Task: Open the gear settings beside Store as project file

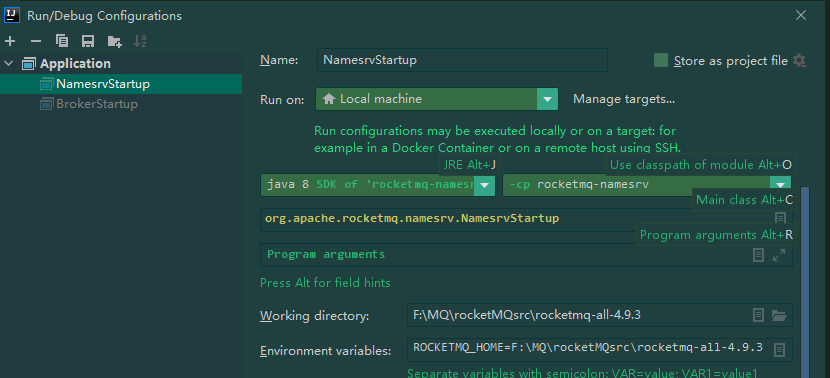Action: tap(799, 61)
